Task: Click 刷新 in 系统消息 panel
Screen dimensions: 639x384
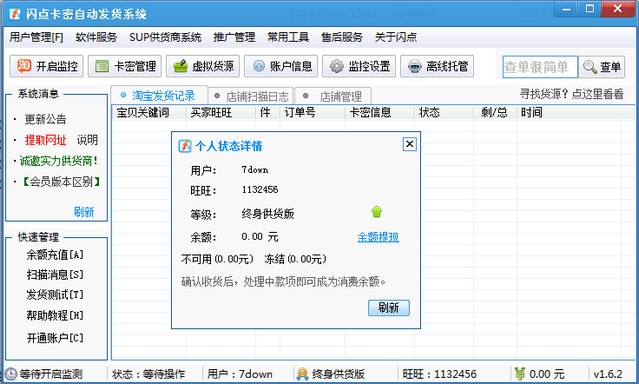Action: point(84,212)
